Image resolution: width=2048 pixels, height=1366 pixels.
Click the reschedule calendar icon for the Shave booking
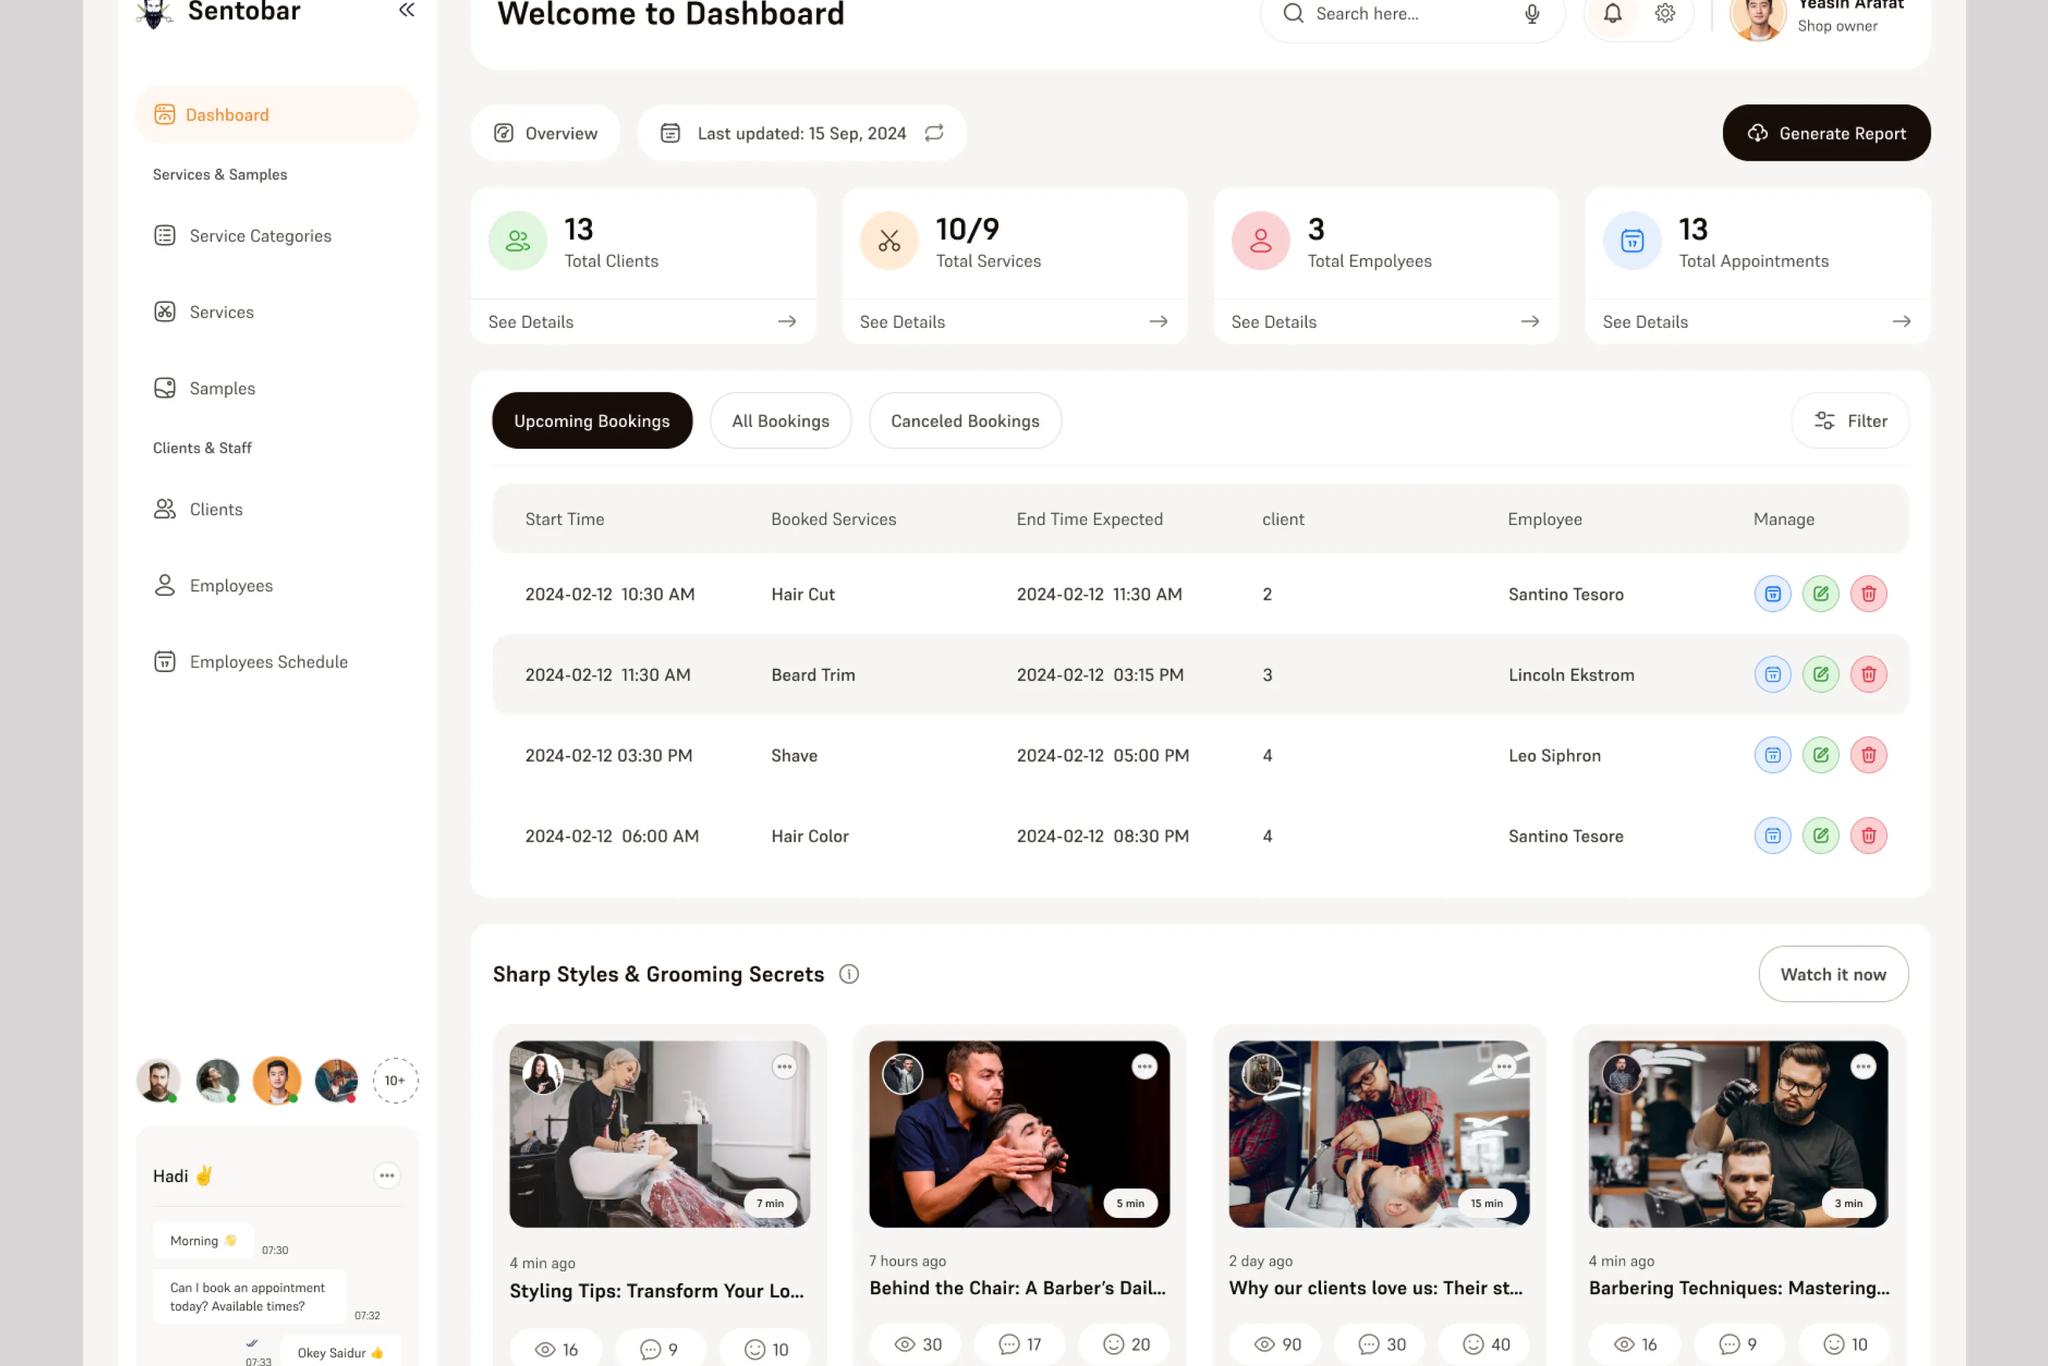[1772, 755]
